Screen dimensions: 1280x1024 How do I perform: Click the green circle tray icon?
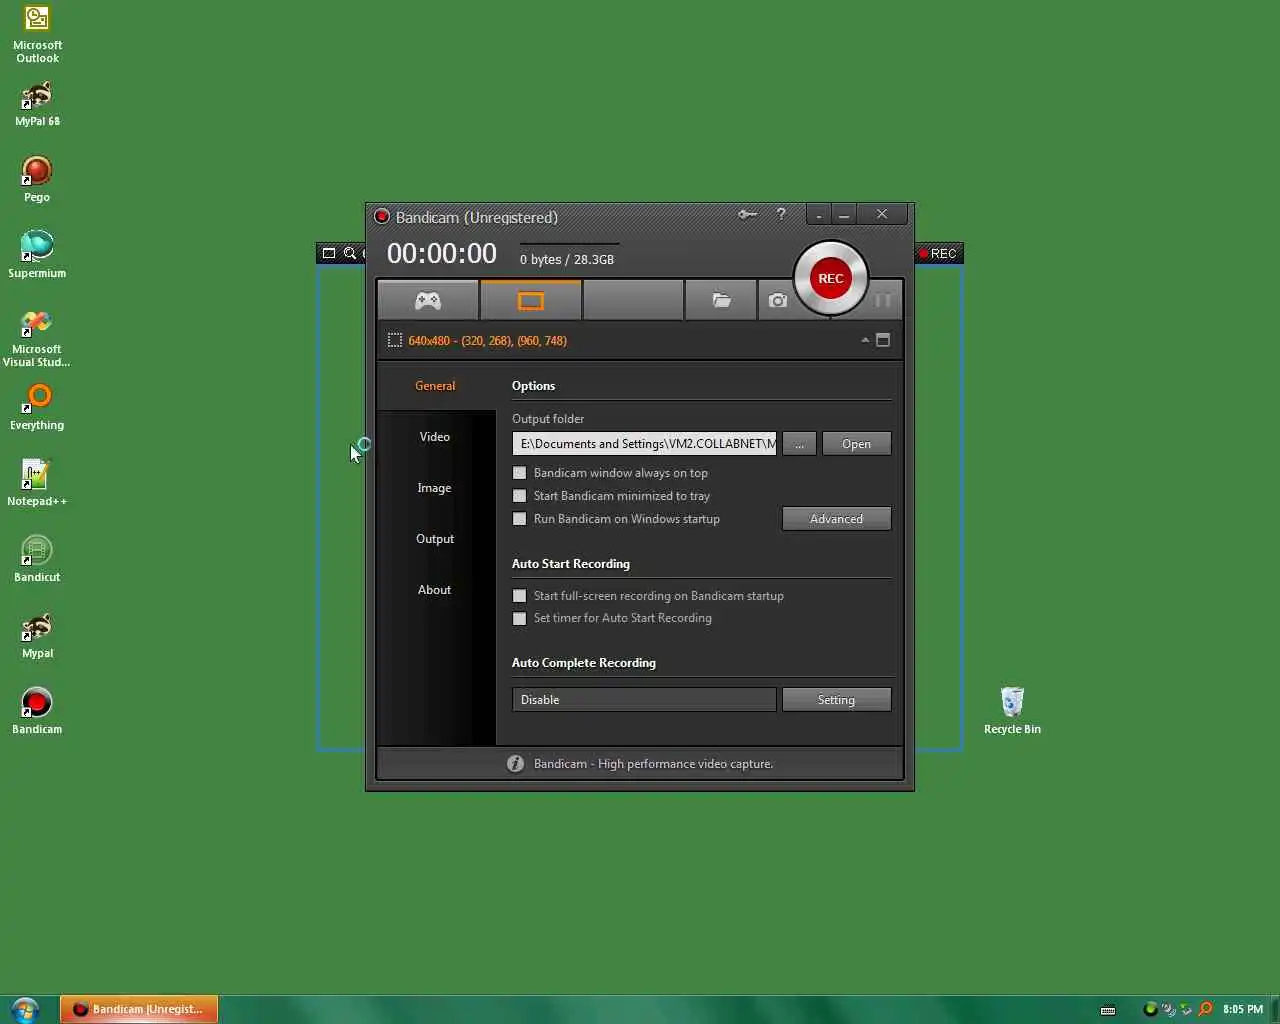coord(1150,1009)
